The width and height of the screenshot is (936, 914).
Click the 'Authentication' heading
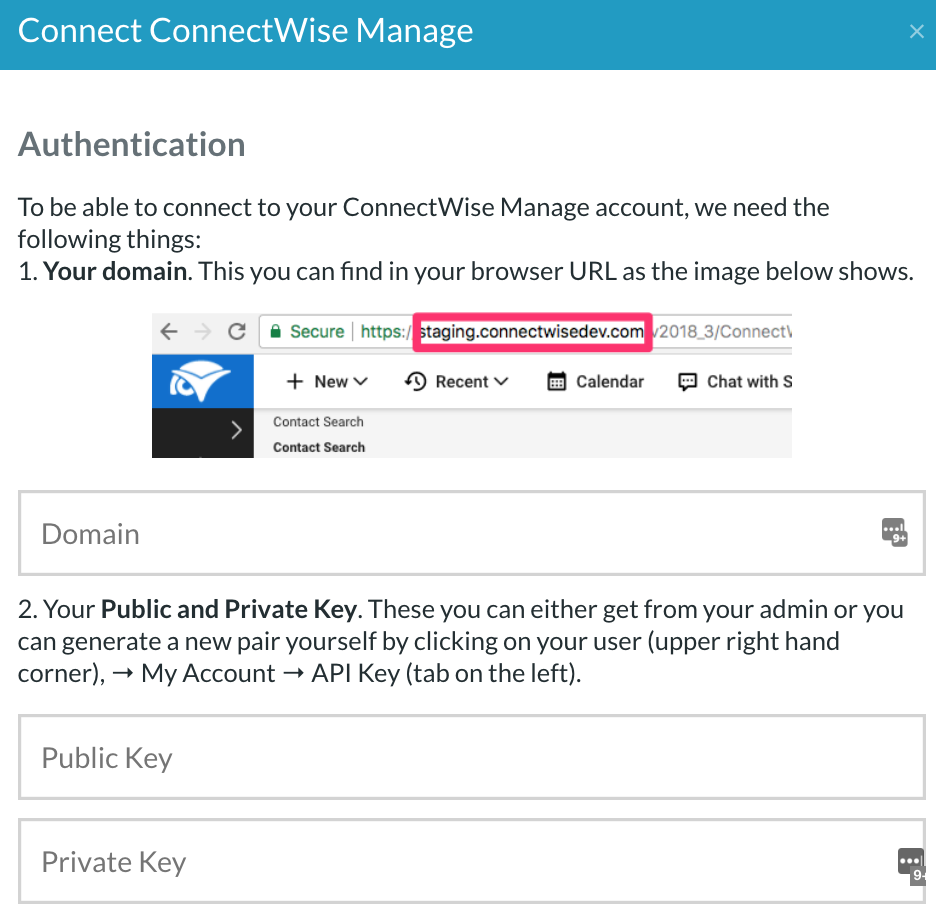tap(131, 144)
